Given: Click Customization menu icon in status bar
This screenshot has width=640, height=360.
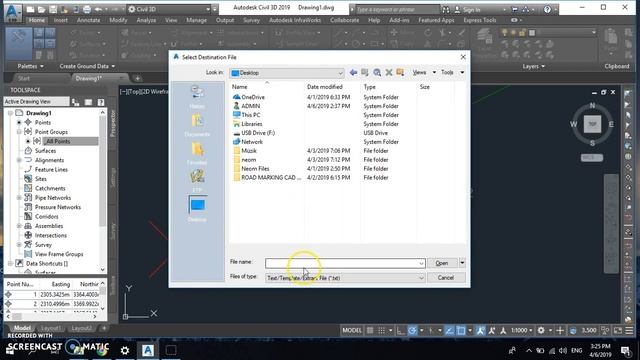Looking at the screenshot, I should [629, 330].
